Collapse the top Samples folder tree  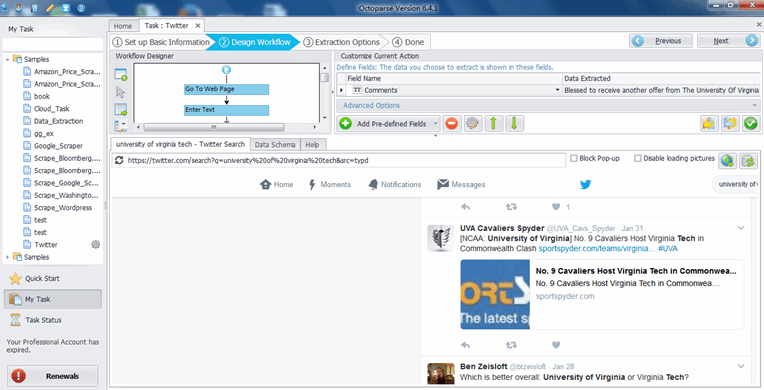(8, 59)
